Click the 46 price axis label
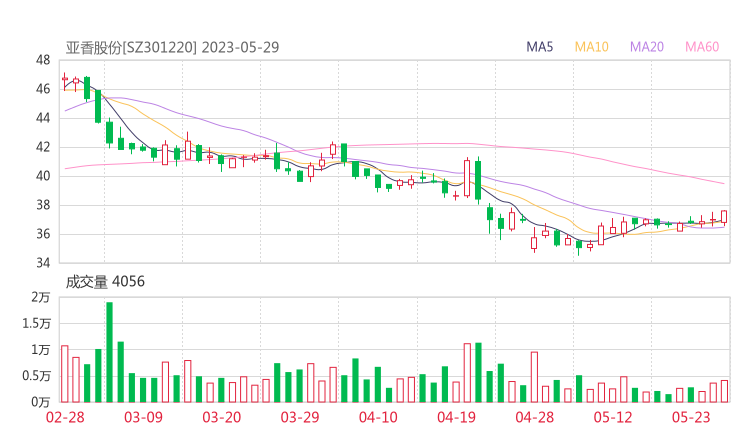Viewport: 740px width, 440px height. 43,89
